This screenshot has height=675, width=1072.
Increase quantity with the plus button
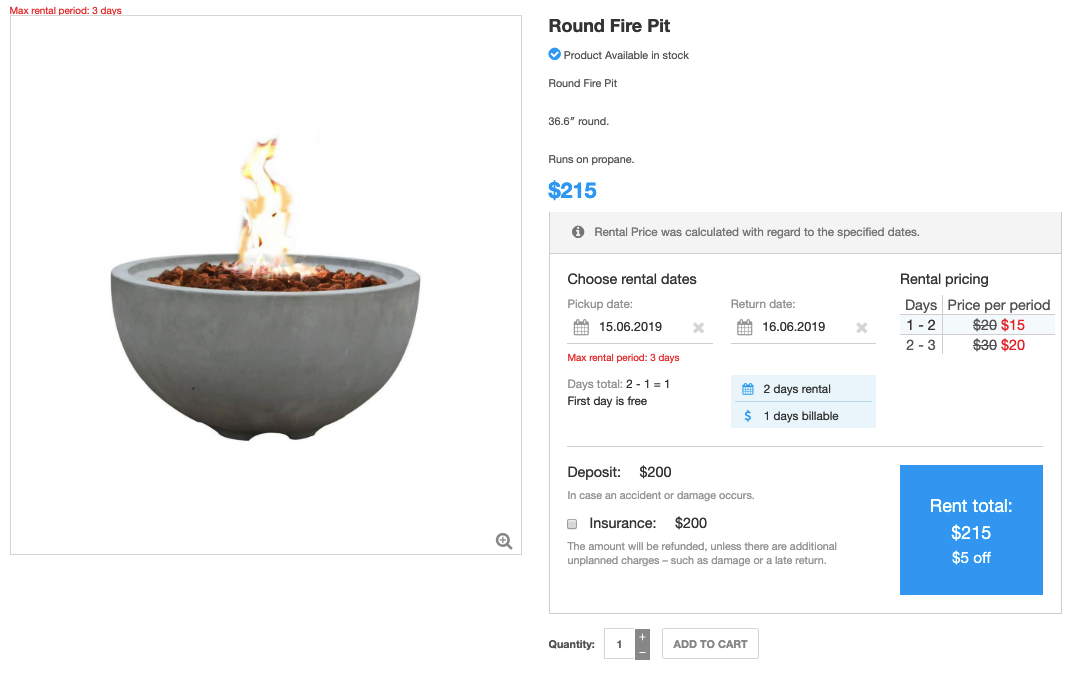(642, 636)
